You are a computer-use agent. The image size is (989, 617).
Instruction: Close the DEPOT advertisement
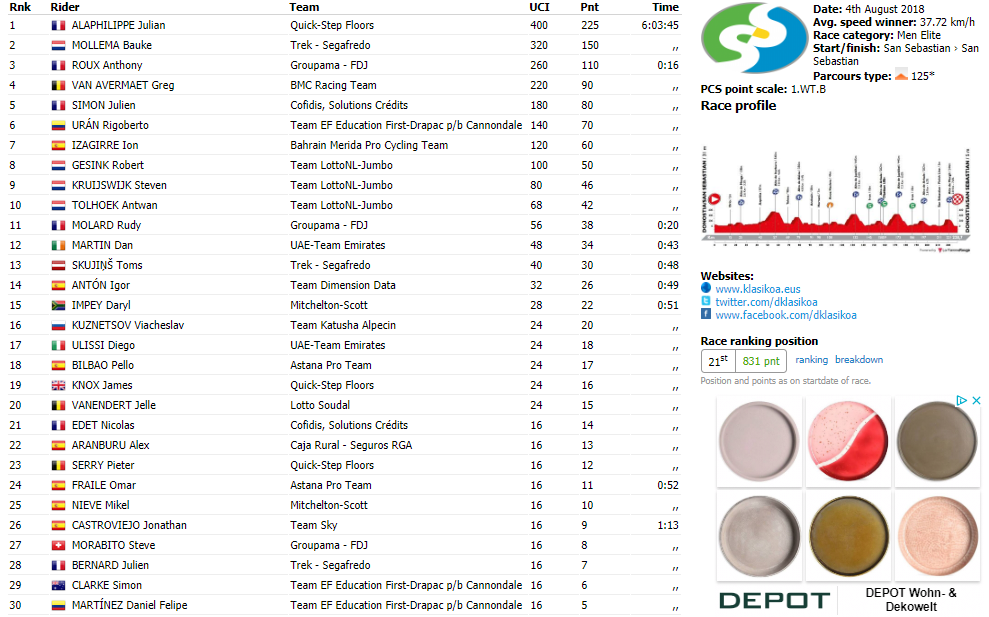click(x=976, y=401)
